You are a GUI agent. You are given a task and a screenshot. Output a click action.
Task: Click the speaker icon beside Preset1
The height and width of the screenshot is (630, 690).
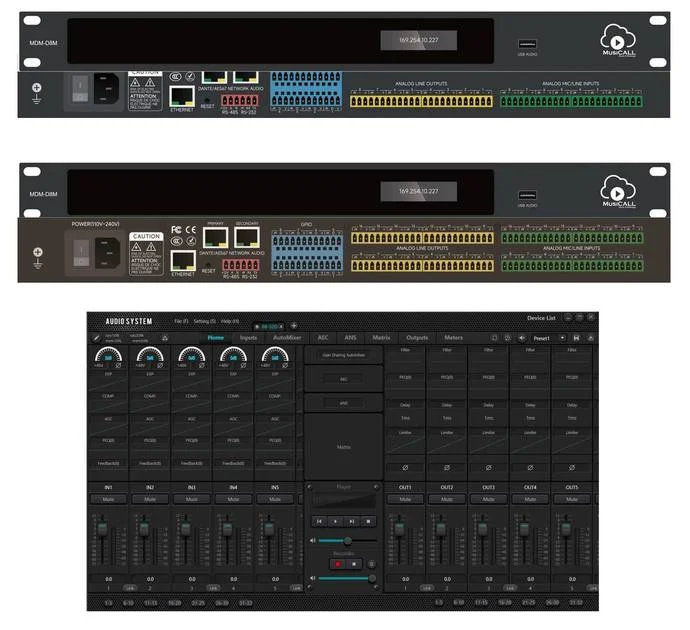[x=521, y=338]
